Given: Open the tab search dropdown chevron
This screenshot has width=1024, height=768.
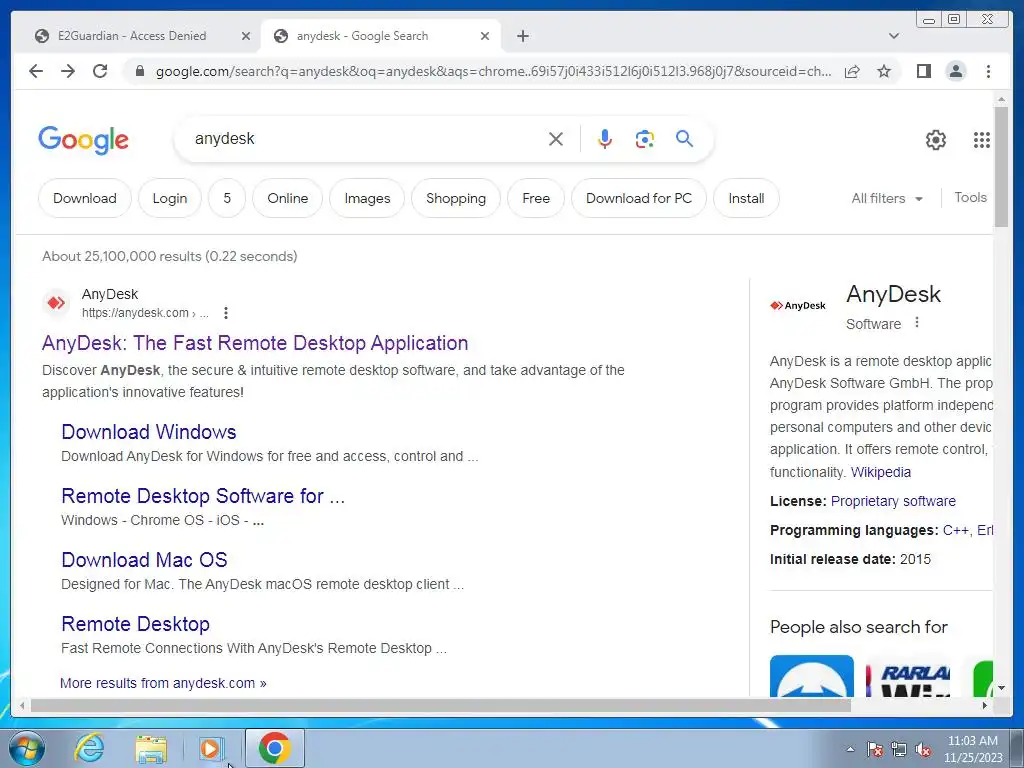Looking at the screenshot, I should [894, 36].
